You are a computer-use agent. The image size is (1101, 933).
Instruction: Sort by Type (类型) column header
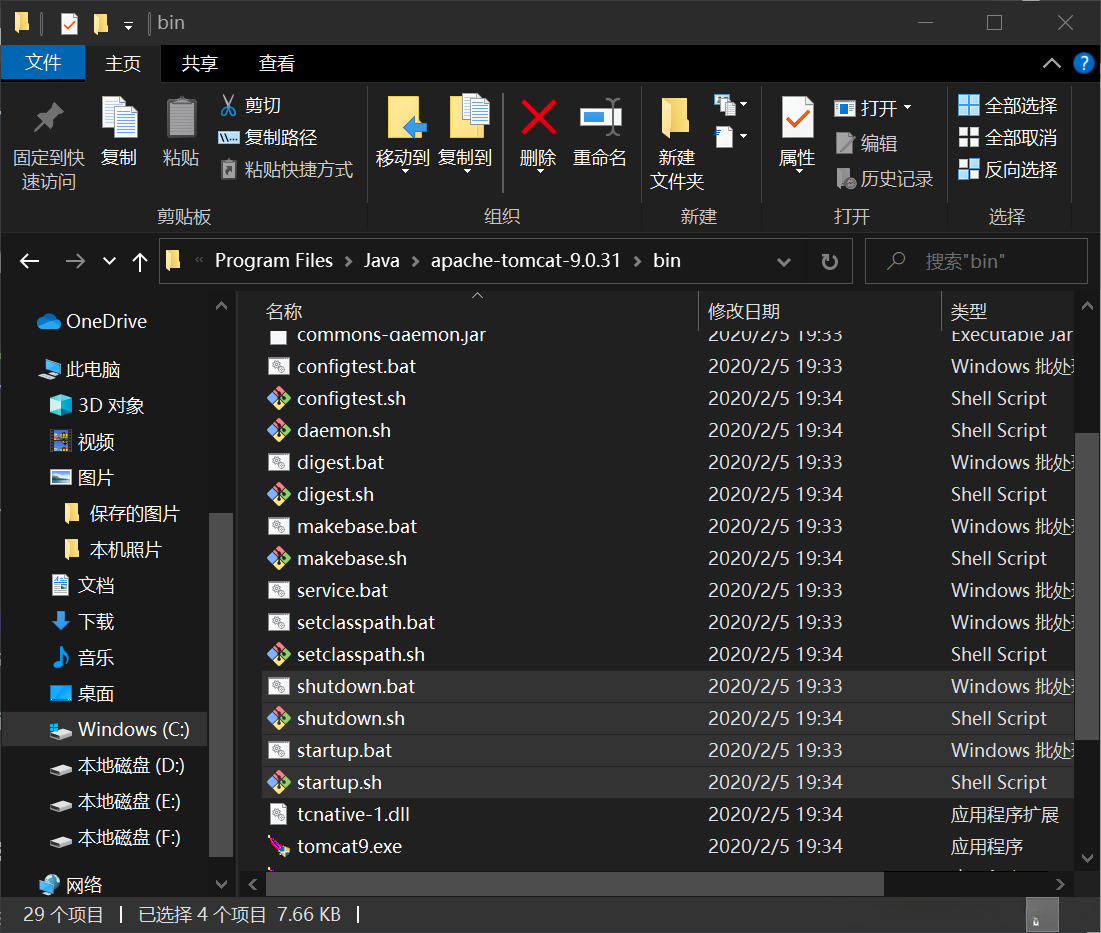point(968,311)
